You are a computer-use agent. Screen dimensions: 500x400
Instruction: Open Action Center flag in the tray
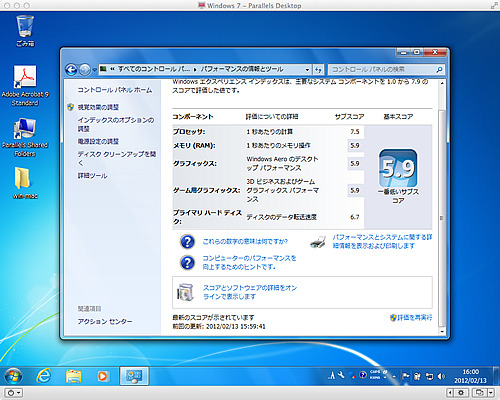pos(405,376)
